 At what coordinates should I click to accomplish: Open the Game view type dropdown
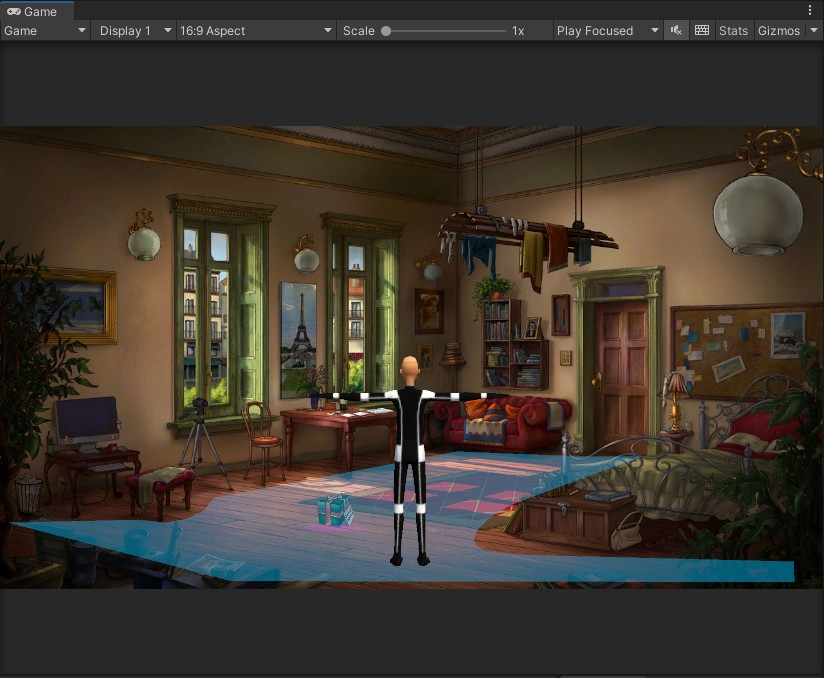[x=46, y=31]
